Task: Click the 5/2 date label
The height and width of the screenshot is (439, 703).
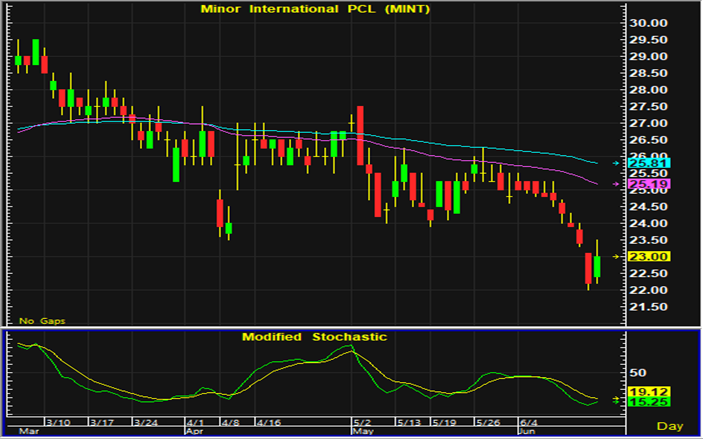Action: (362, 422)
